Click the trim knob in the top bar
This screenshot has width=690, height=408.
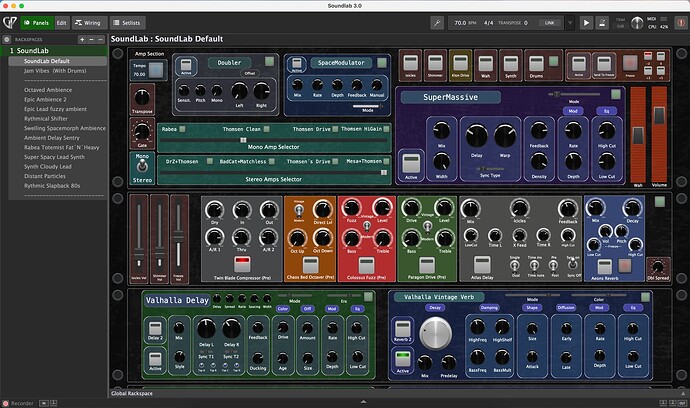[x=637, y=23]
